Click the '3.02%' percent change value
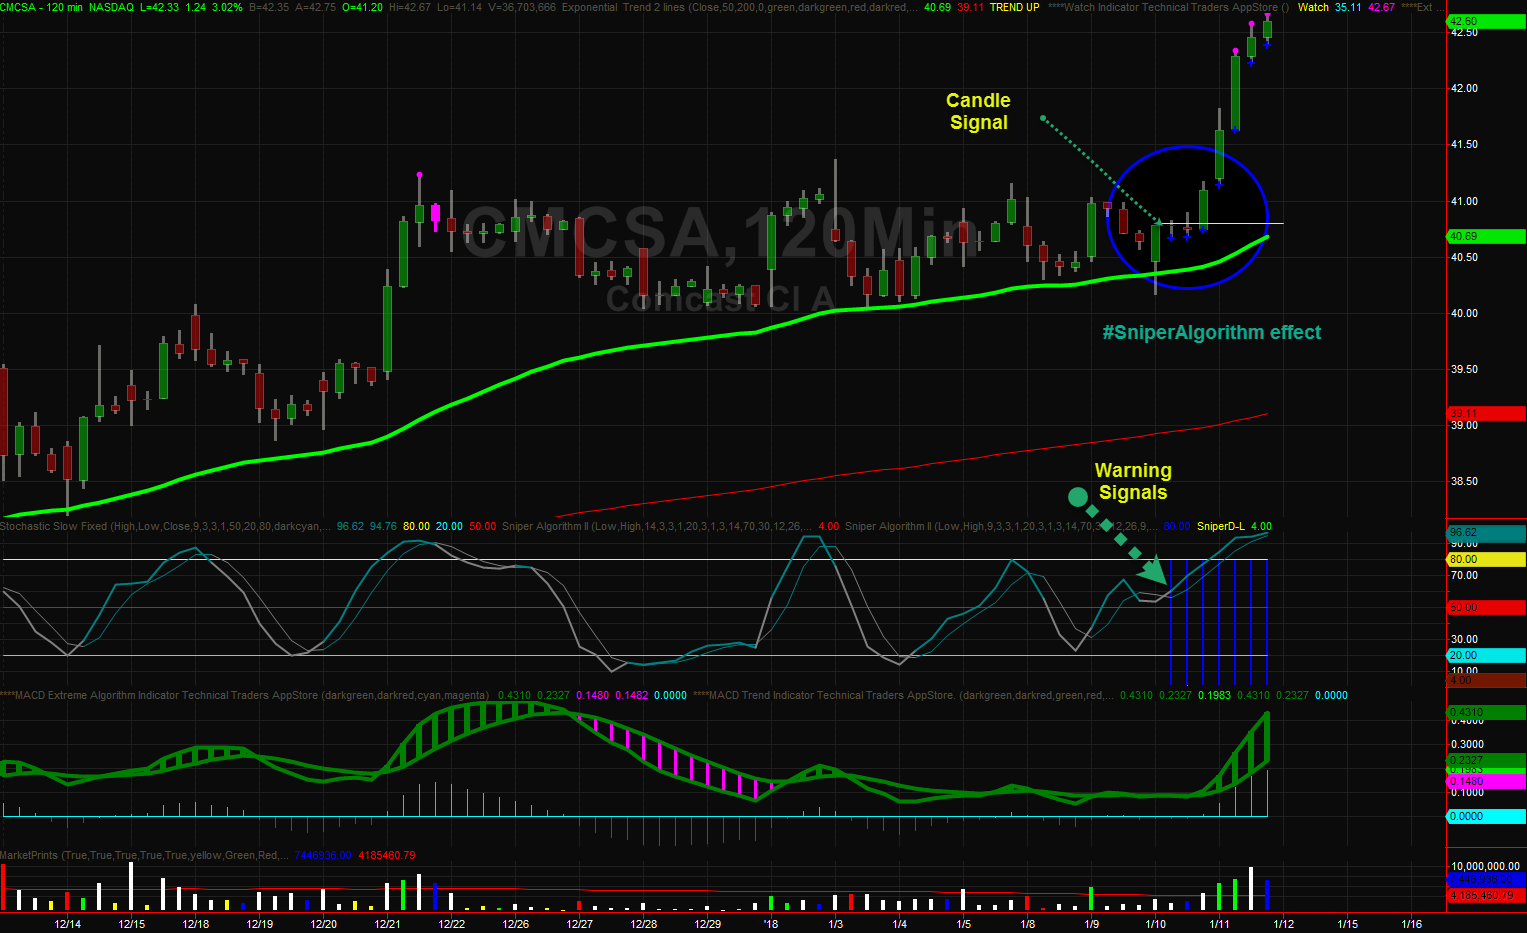The image size is (1527, 933). [228, 7]
